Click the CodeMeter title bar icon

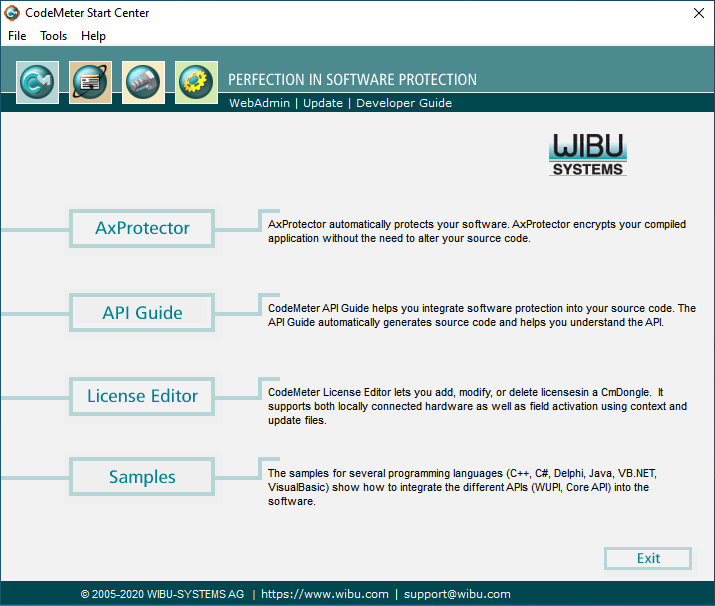click(12, 13)
